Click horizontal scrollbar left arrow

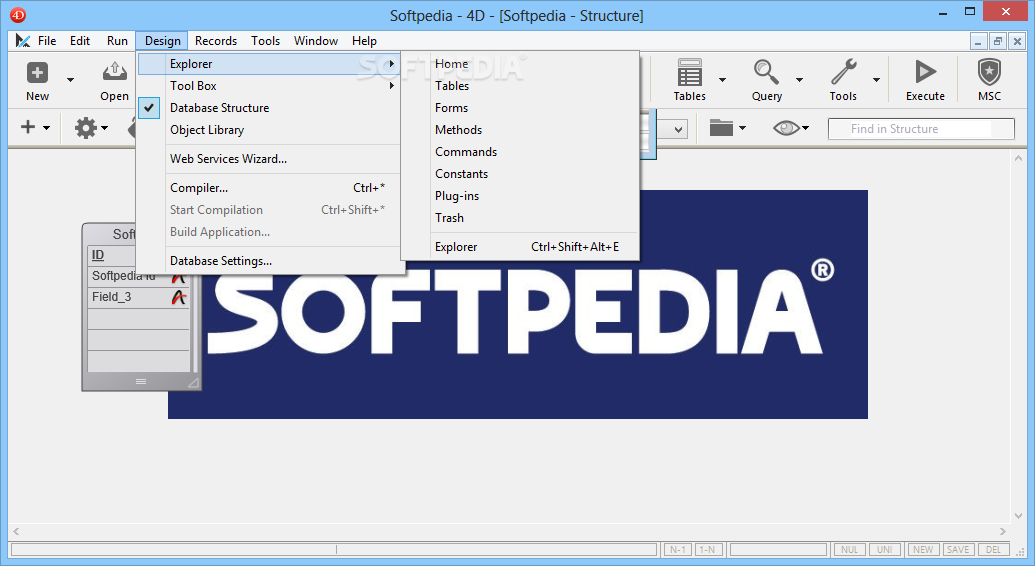click(17, 531)
